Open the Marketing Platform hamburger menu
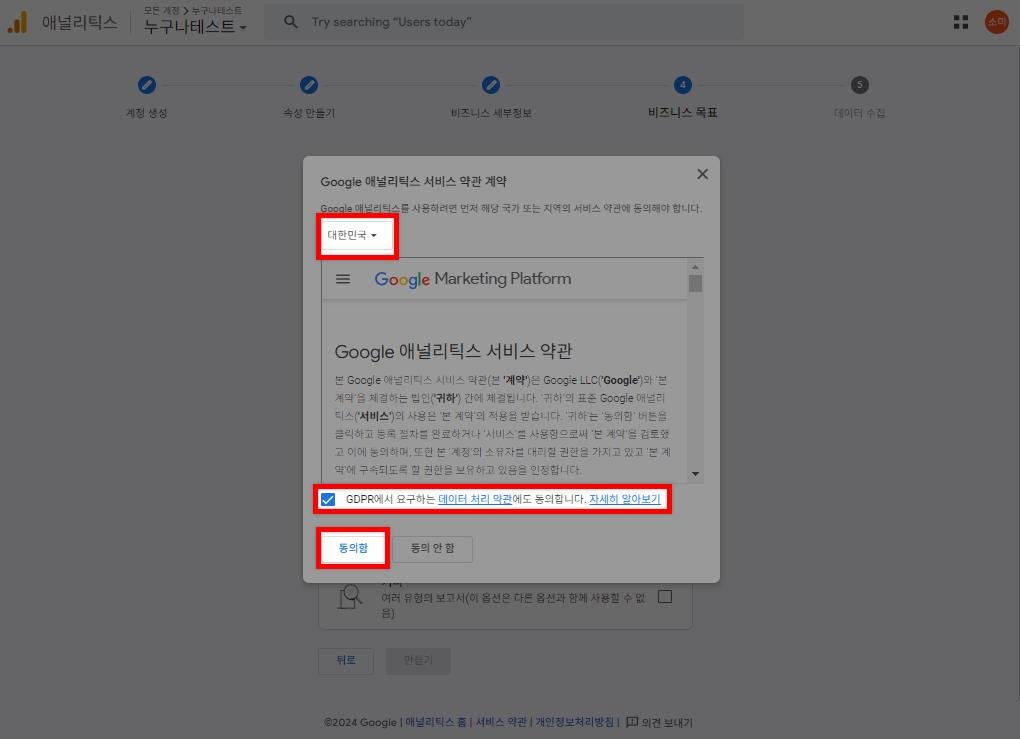Screen dimensions: 1020x739 [343, 279]
